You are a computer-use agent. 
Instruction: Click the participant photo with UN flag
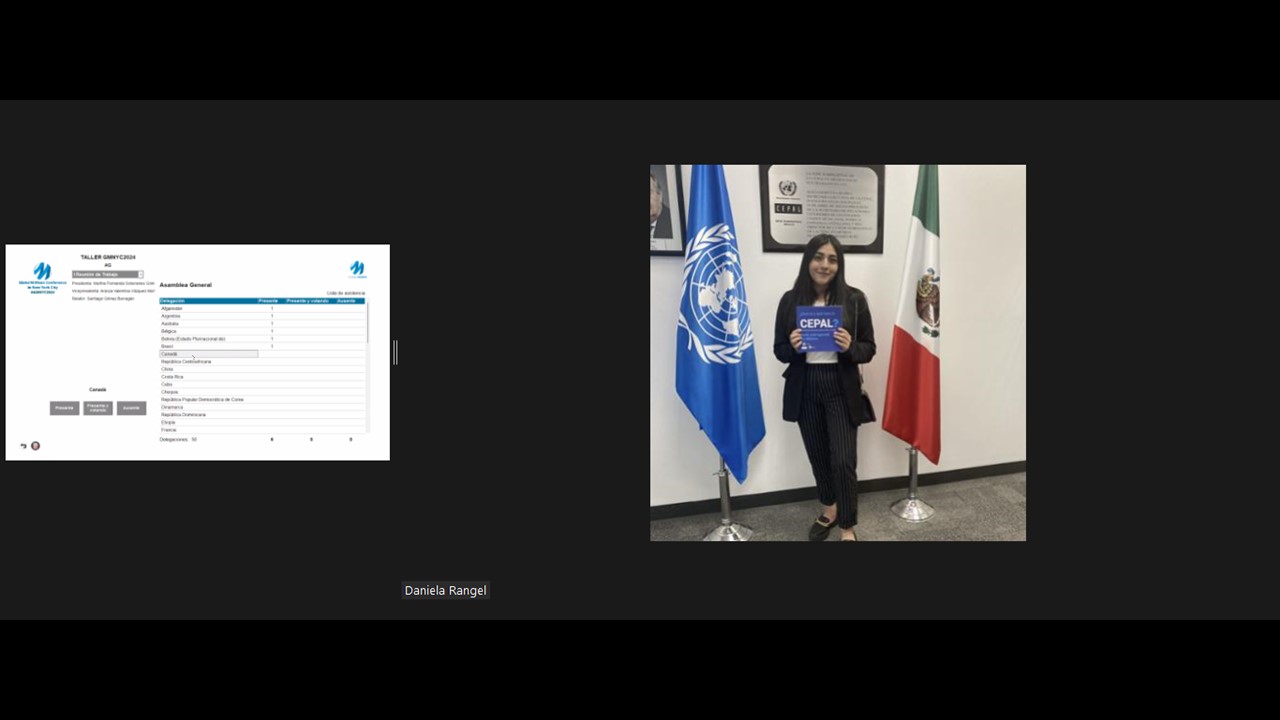(837, 352)
